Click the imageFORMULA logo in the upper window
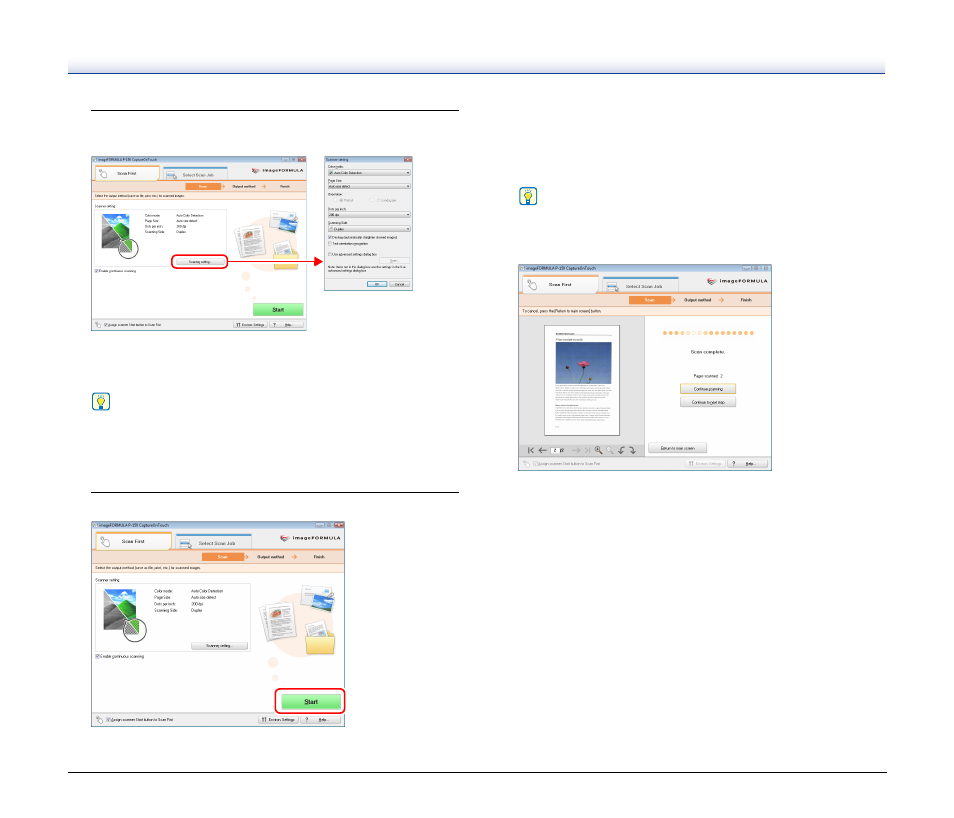The height and width of the screenshot is (818, 954). (277, 170)
